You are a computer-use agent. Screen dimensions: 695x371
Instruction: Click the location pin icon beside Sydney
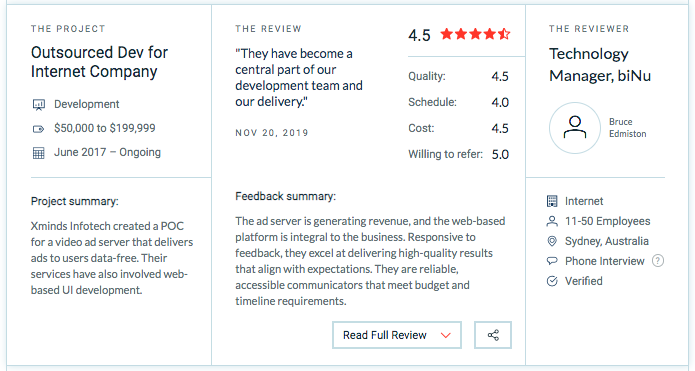[x=552, y=241]
